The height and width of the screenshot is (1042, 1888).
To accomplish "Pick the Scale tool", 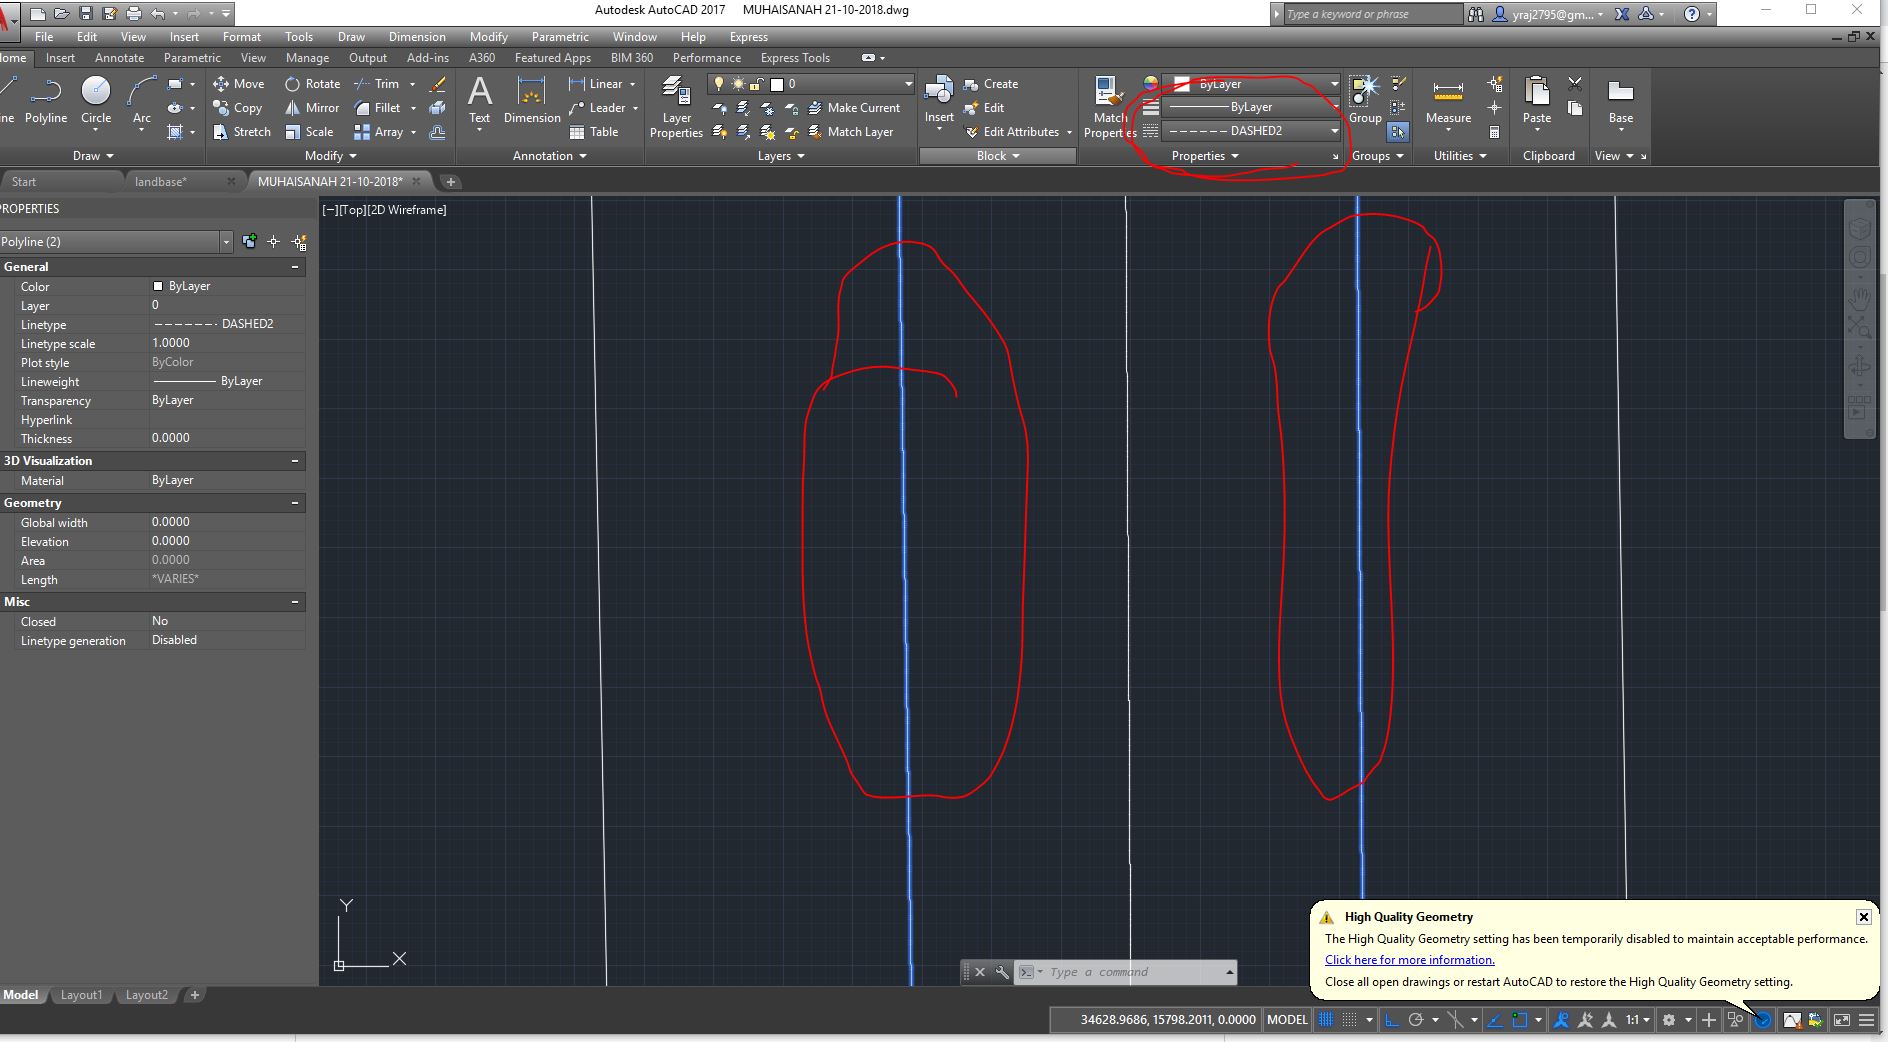I will pyautogui.click(x=309, y=132).
